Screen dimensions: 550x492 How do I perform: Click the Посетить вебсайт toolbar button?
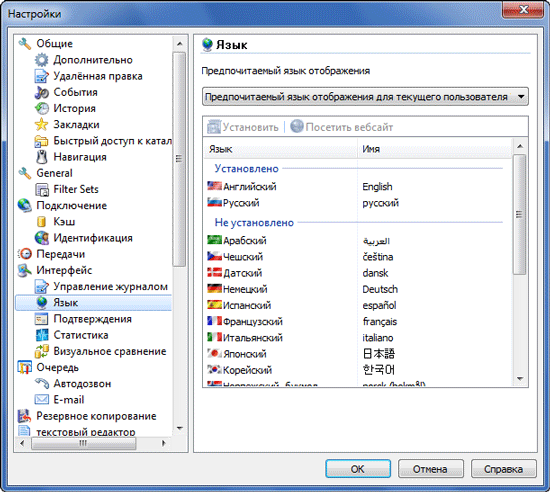[x=342, y=127]
